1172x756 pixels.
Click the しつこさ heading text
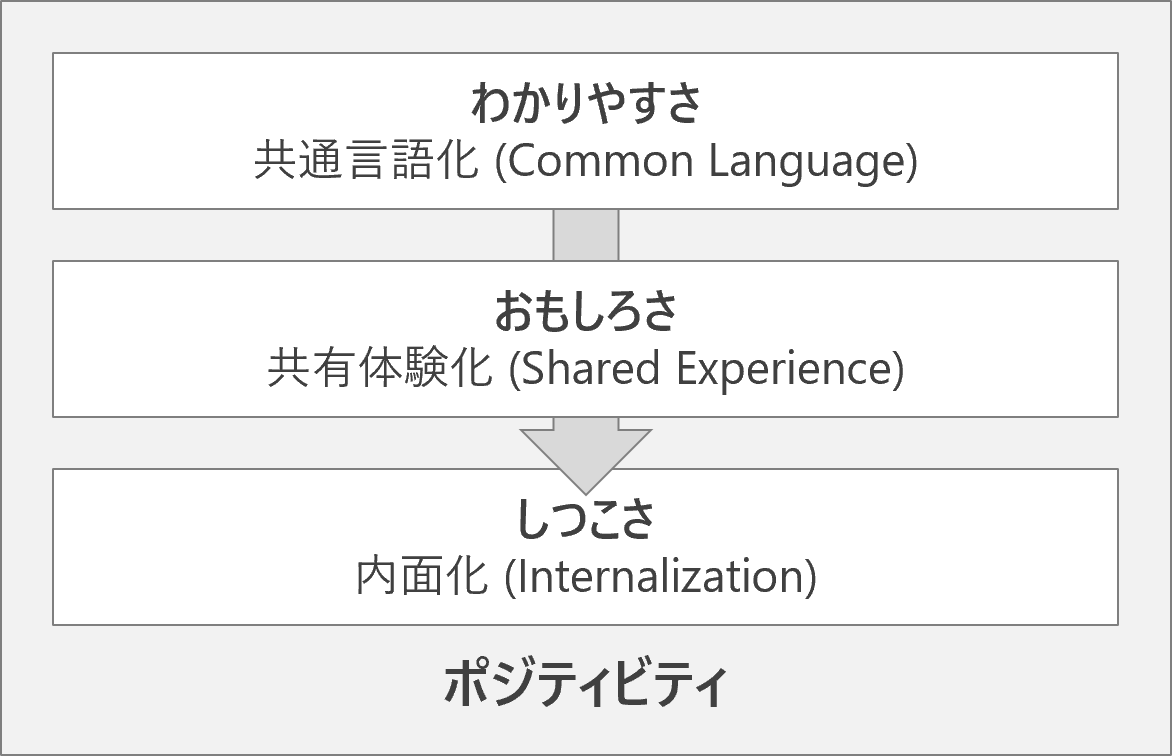(586, 519)
